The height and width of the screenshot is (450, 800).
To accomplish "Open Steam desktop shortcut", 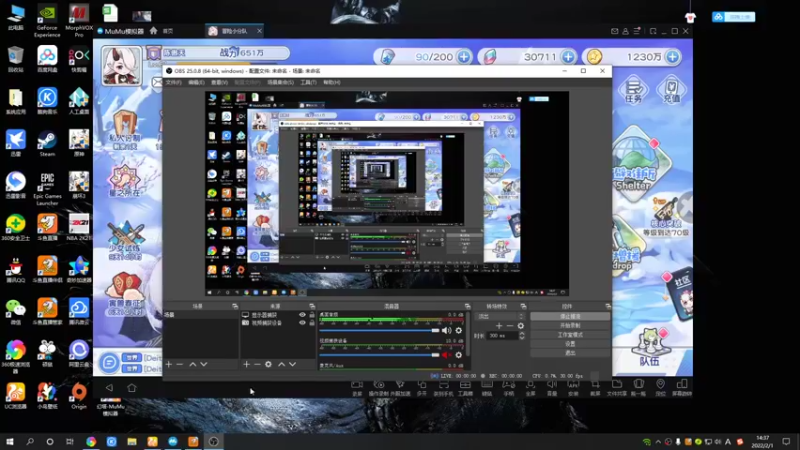I will point(47,143).
